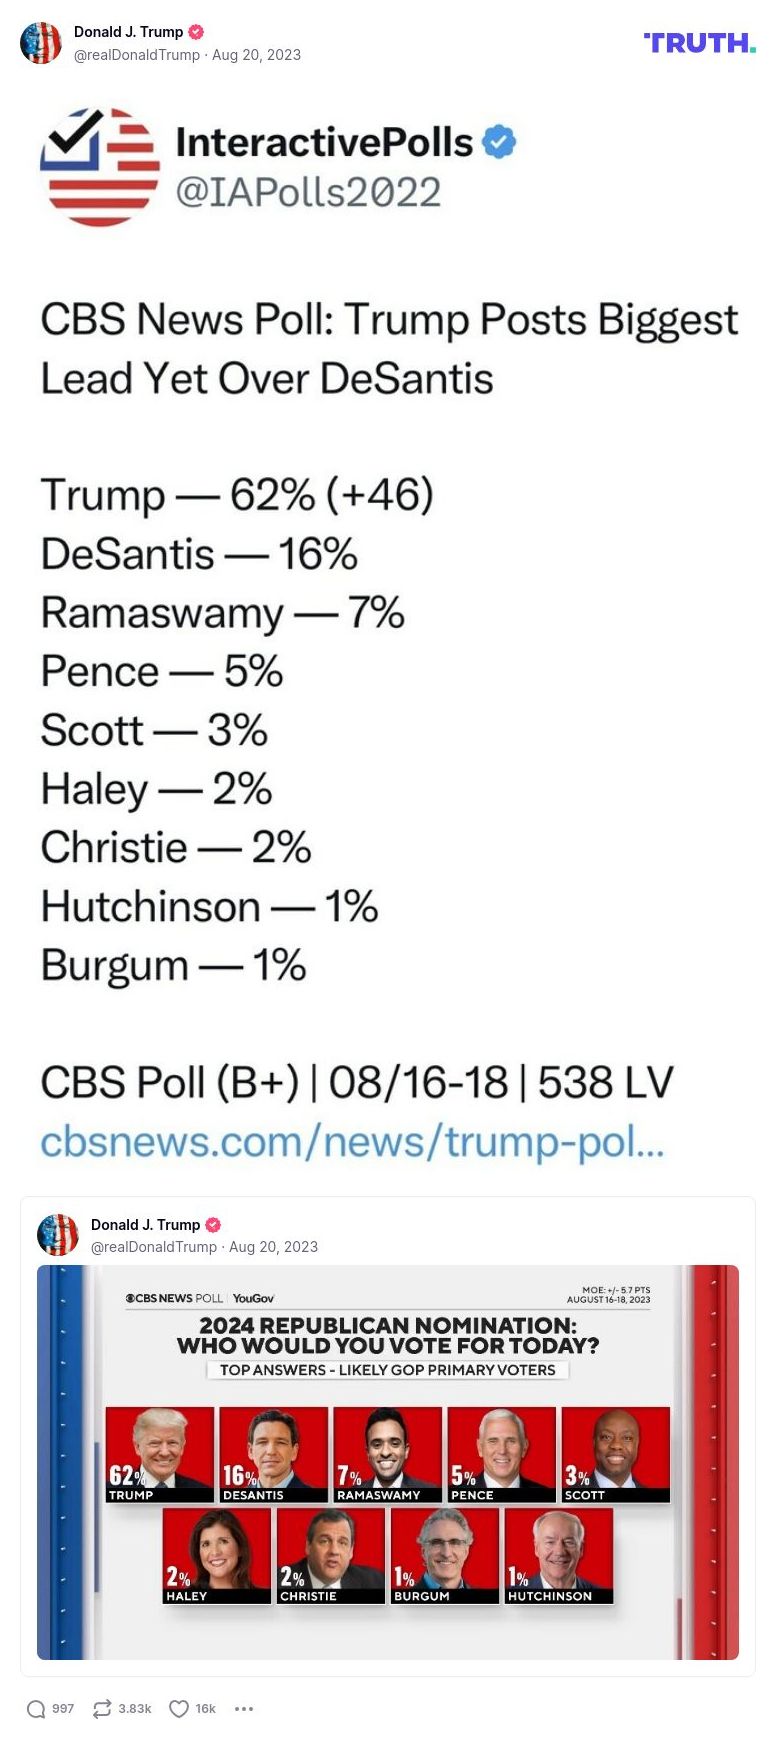The width and height of the screenshot is (777, 1739).
Task: Click the 3.83k ReTruth count
Action: 133,1709
